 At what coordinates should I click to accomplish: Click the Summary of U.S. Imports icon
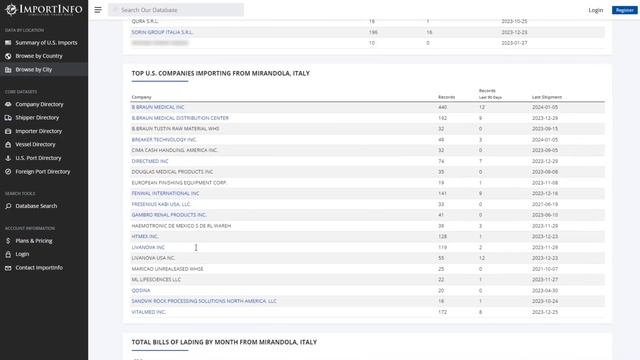pos(8,42)
